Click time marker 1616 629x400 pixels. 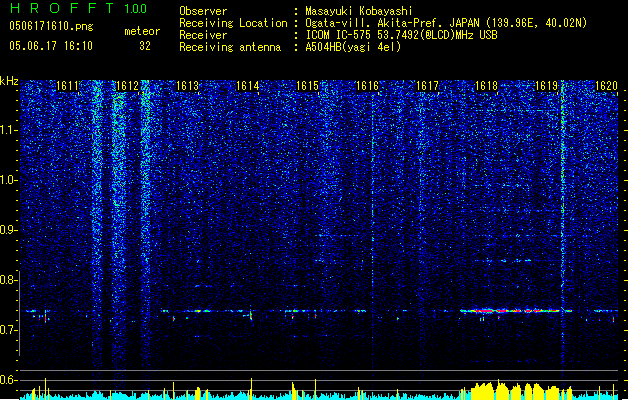point(367,86)
